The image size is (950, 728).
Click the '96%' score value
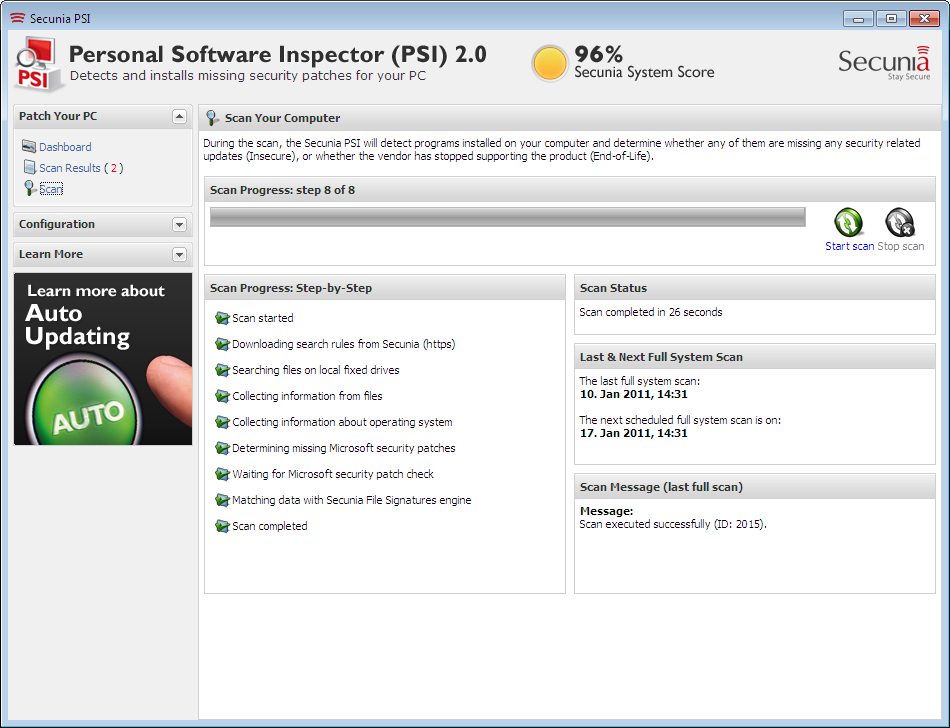point(599,54)
